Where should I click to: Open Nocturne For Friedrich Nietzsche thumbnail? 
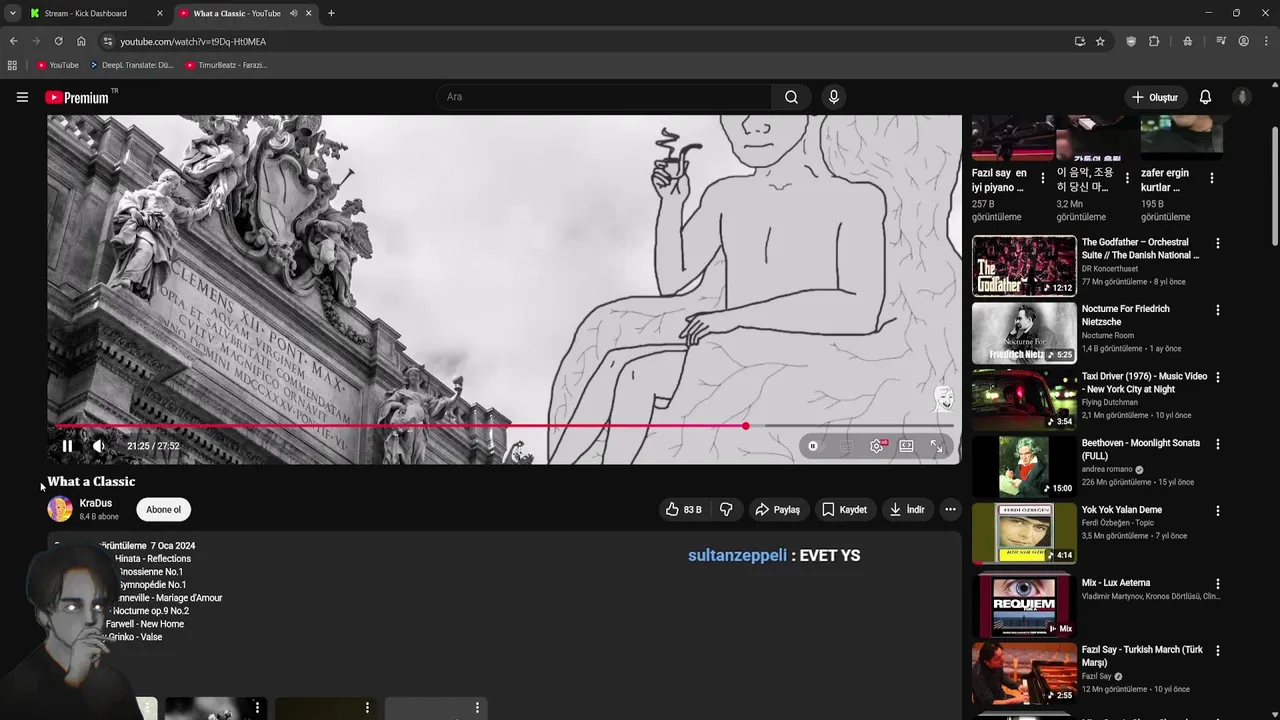pos(1024,332)
